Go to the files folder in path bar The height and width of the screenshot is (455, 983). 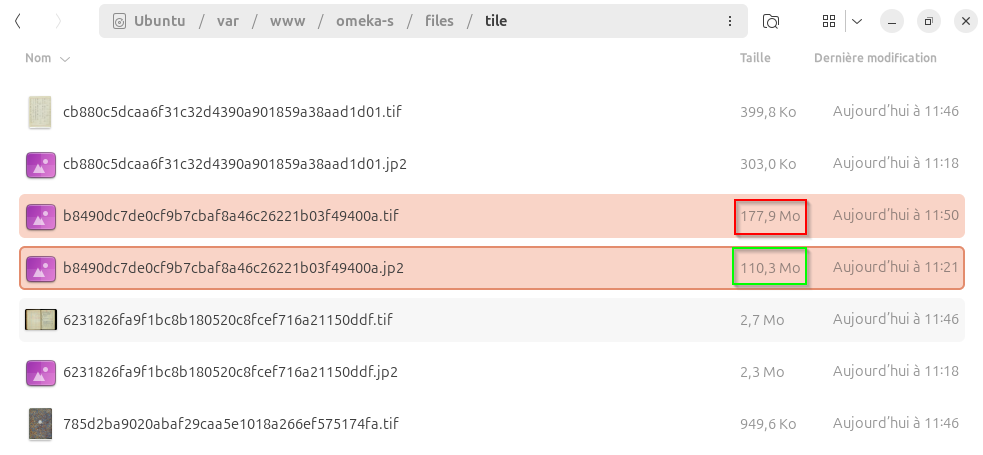441,21
